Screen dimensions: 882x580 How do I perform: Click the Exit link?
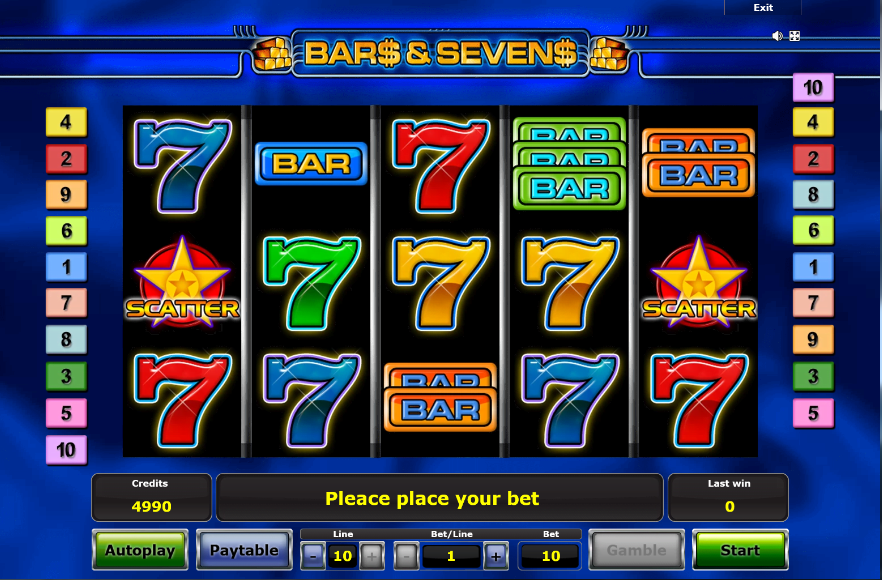point(763,7)
